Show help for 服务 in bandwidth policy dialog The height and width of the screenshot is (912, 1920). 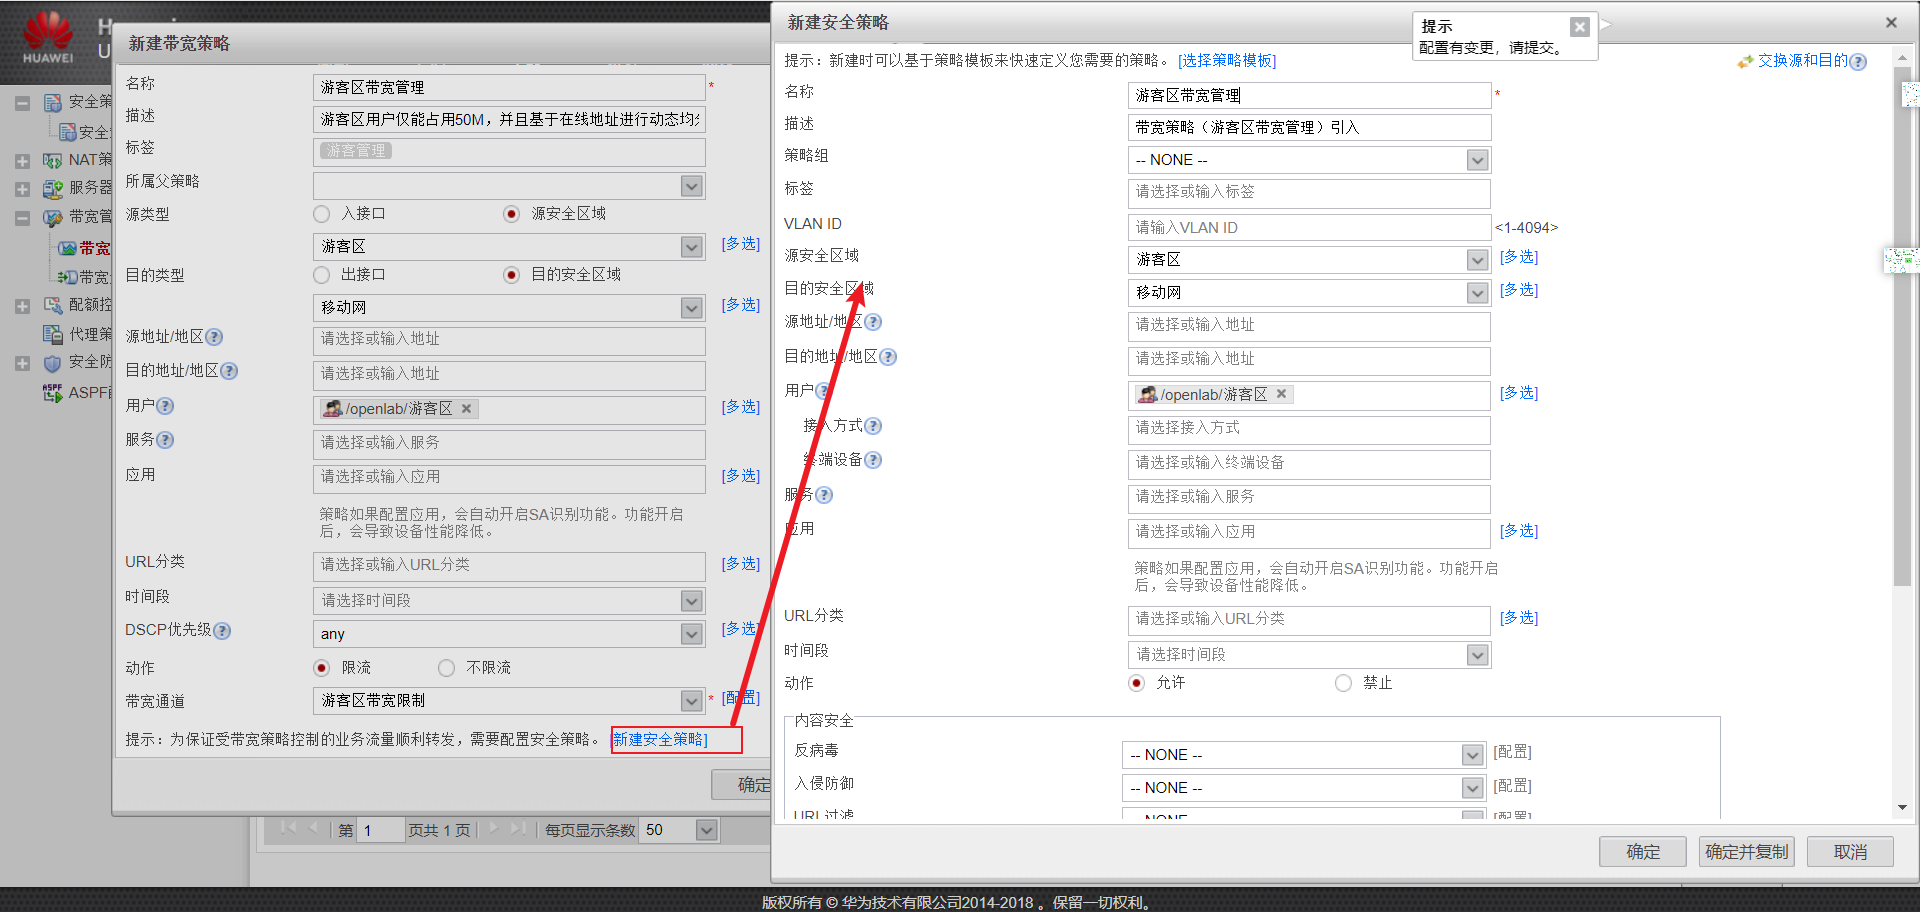point(165,440)
